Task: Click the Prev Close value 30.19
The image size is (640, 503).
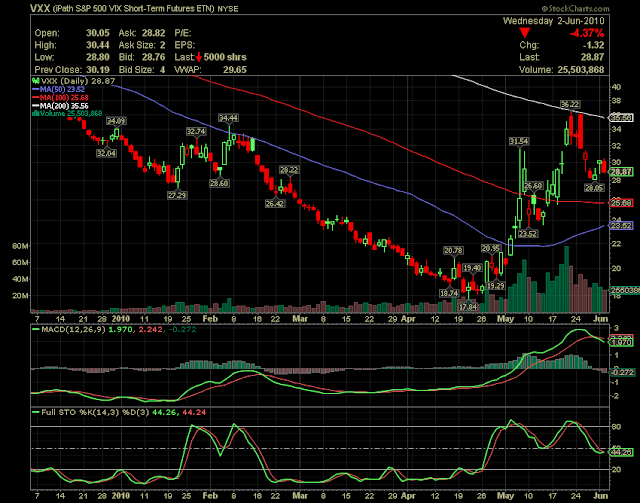Action: 98,69
